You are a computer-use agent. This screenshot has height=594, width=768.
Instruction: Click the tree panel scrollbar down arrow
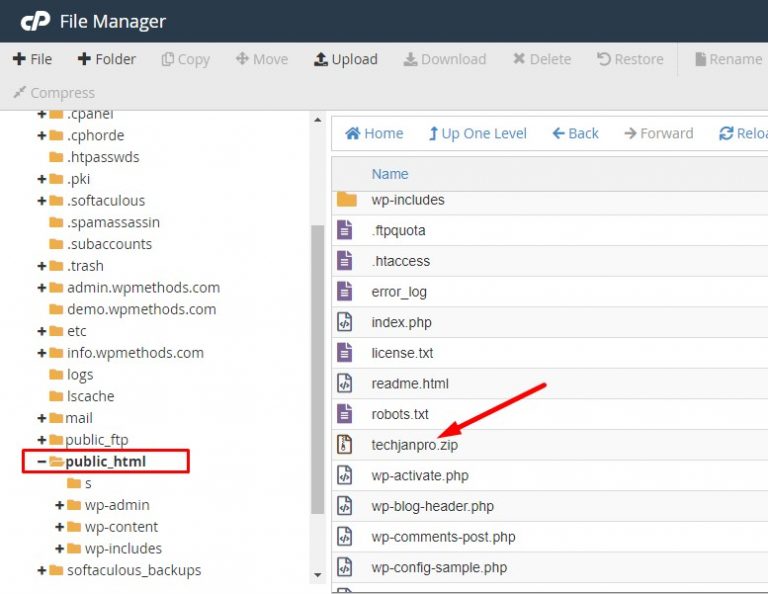coord(318,575)
